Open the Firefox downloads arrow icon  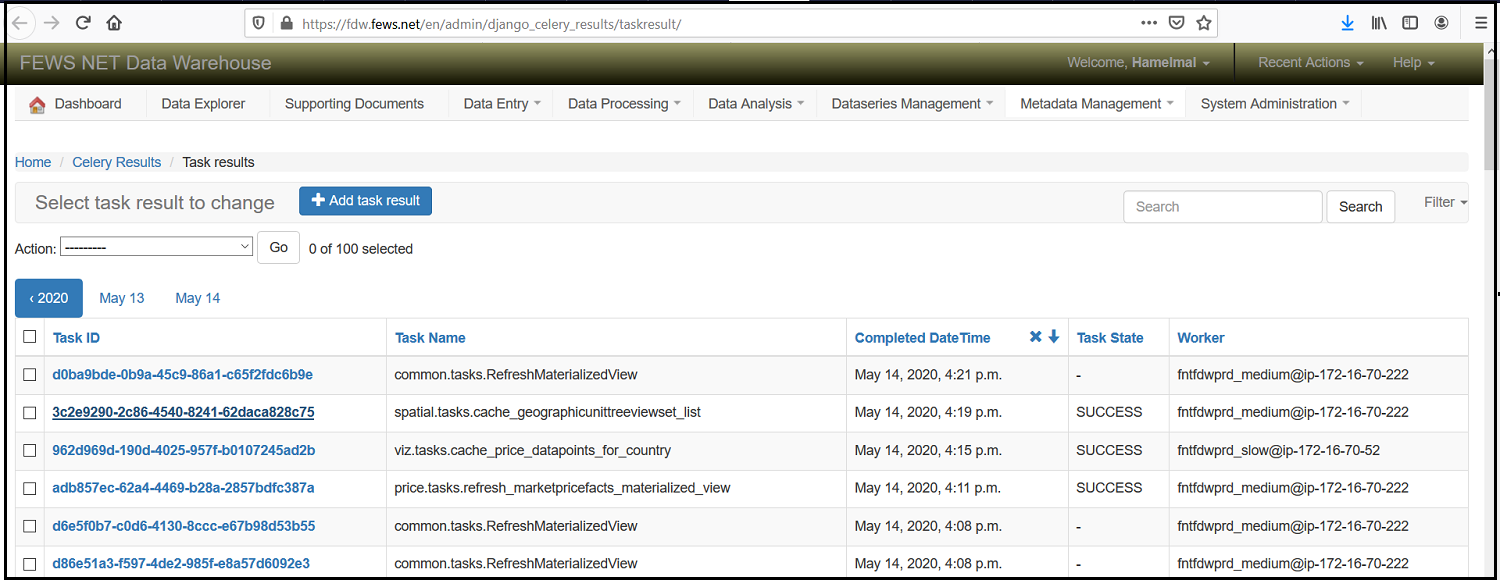pos(1347,22)
